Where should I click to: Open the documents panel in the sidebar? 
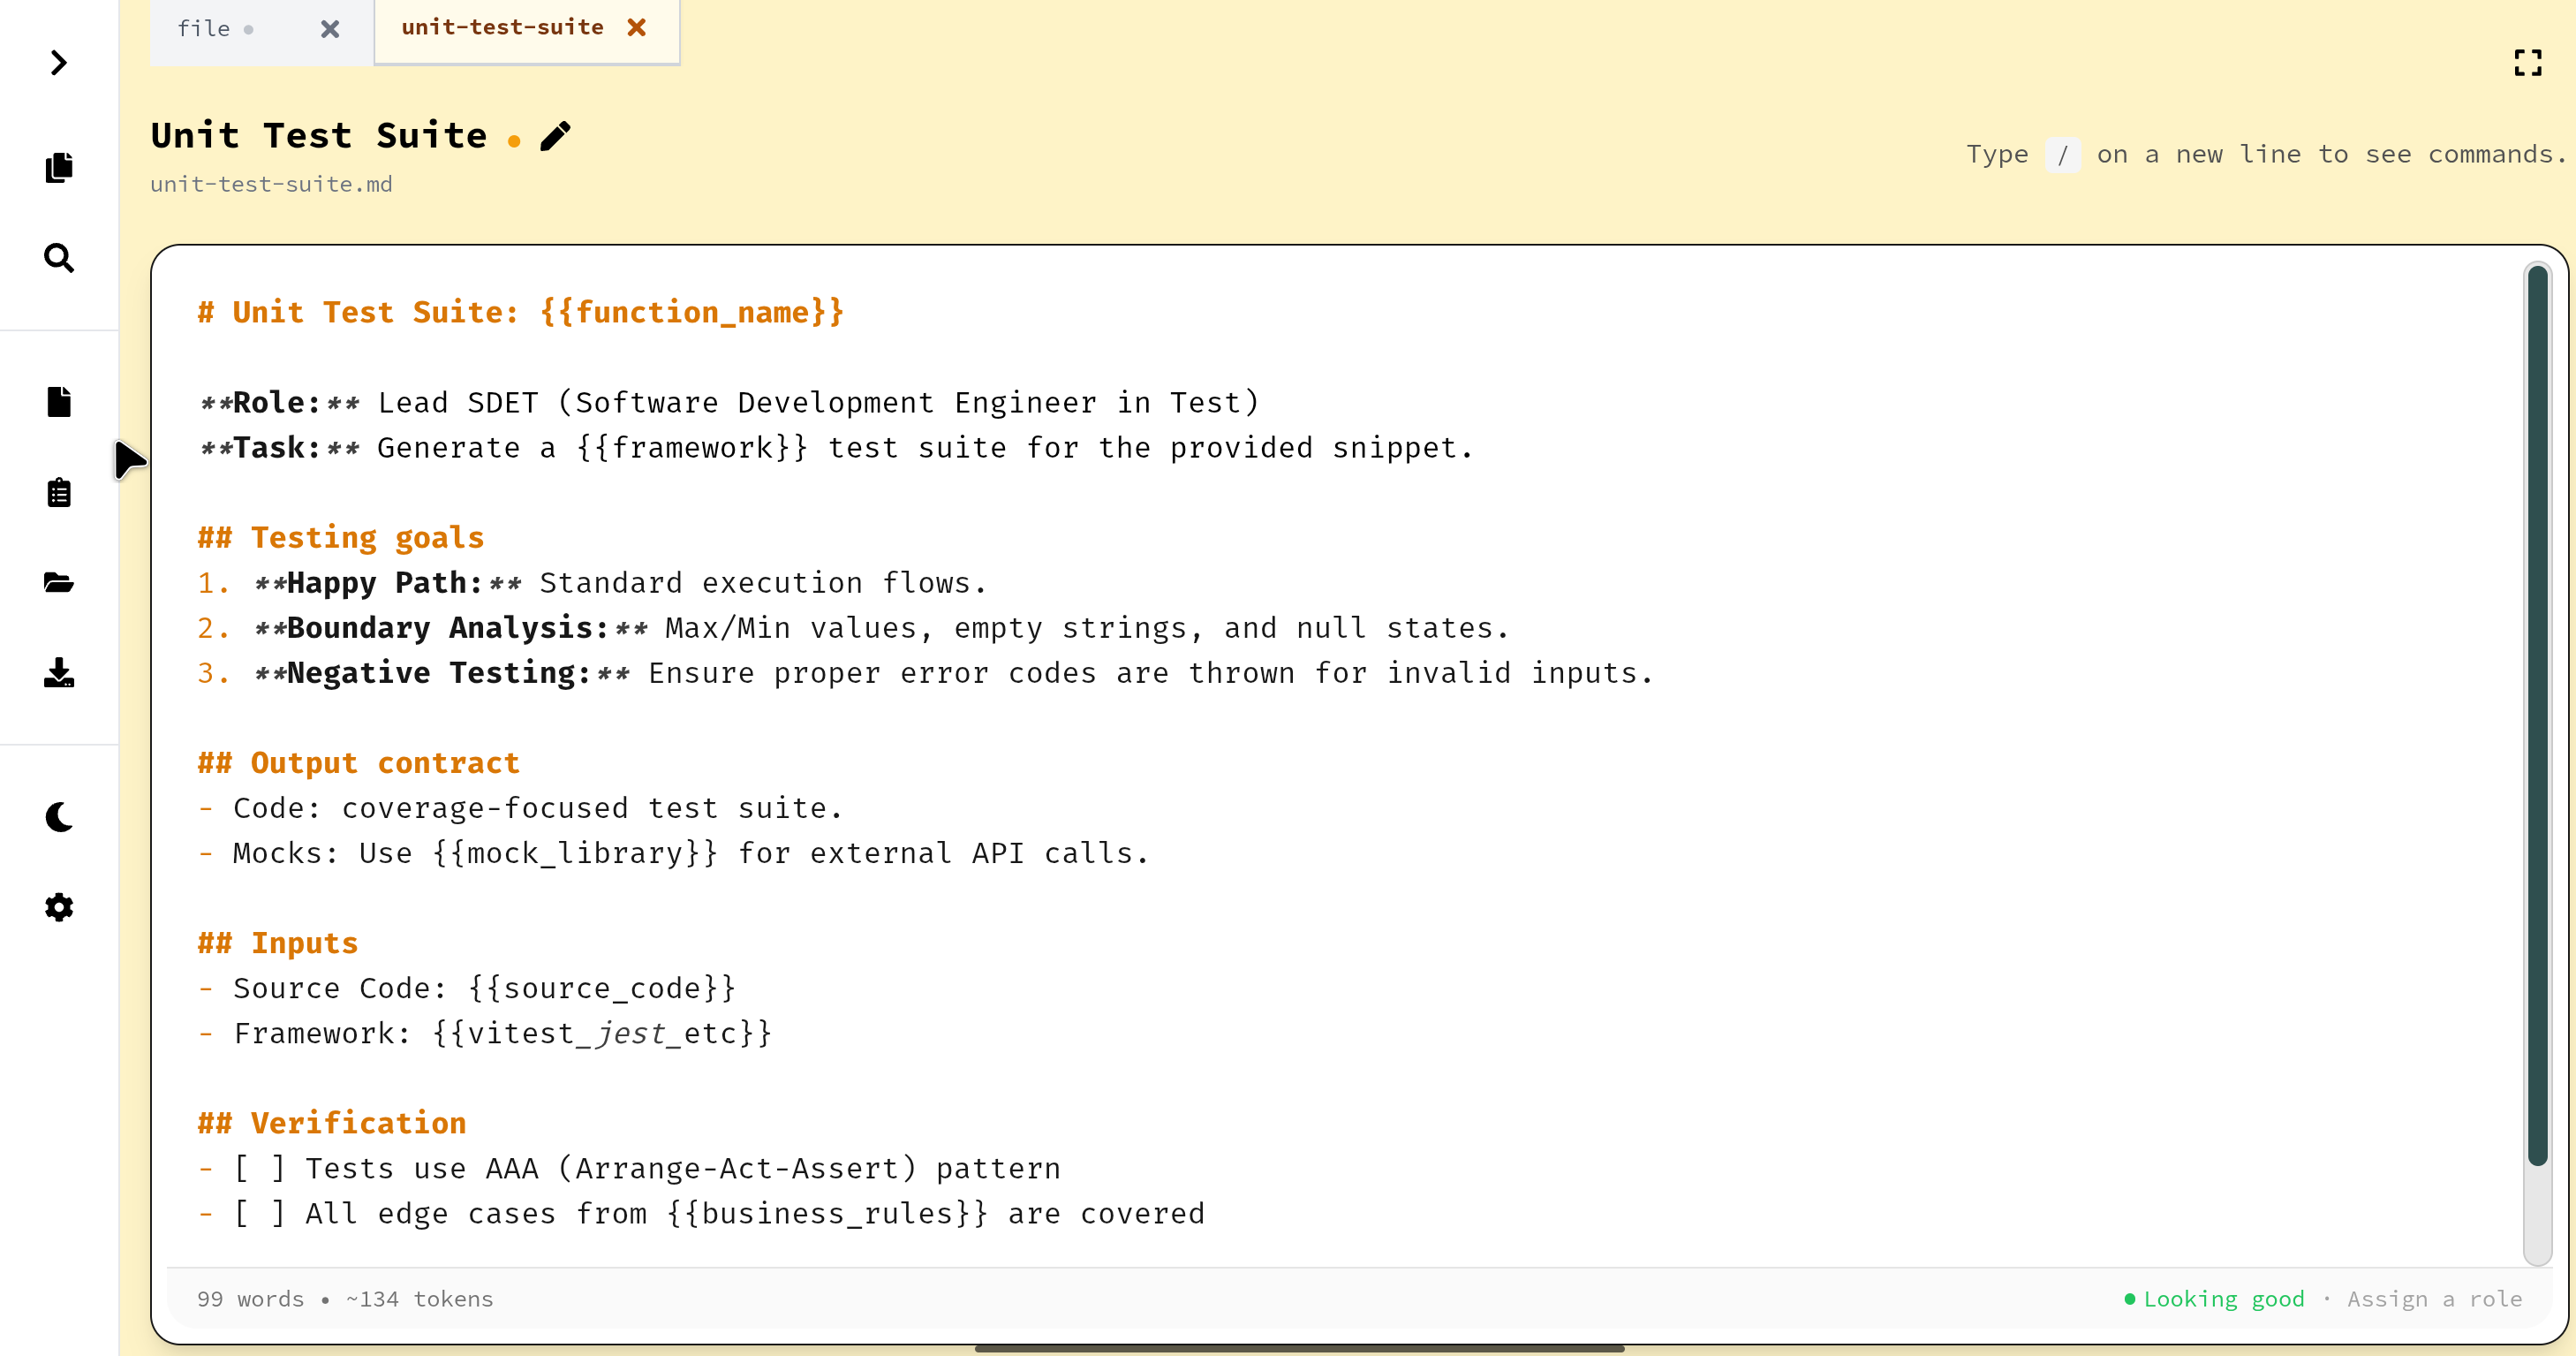point(58,402)
